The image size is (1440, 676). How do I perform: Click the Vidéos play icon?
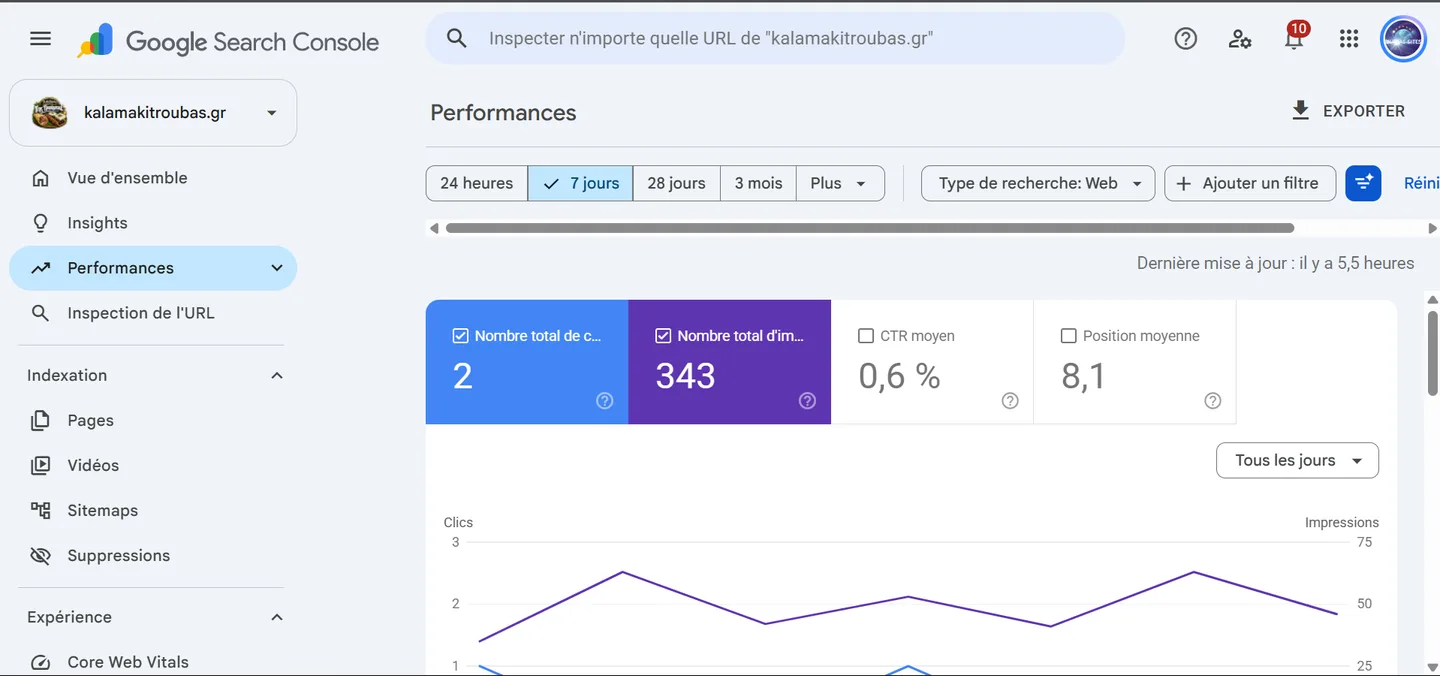pos(41,465)
